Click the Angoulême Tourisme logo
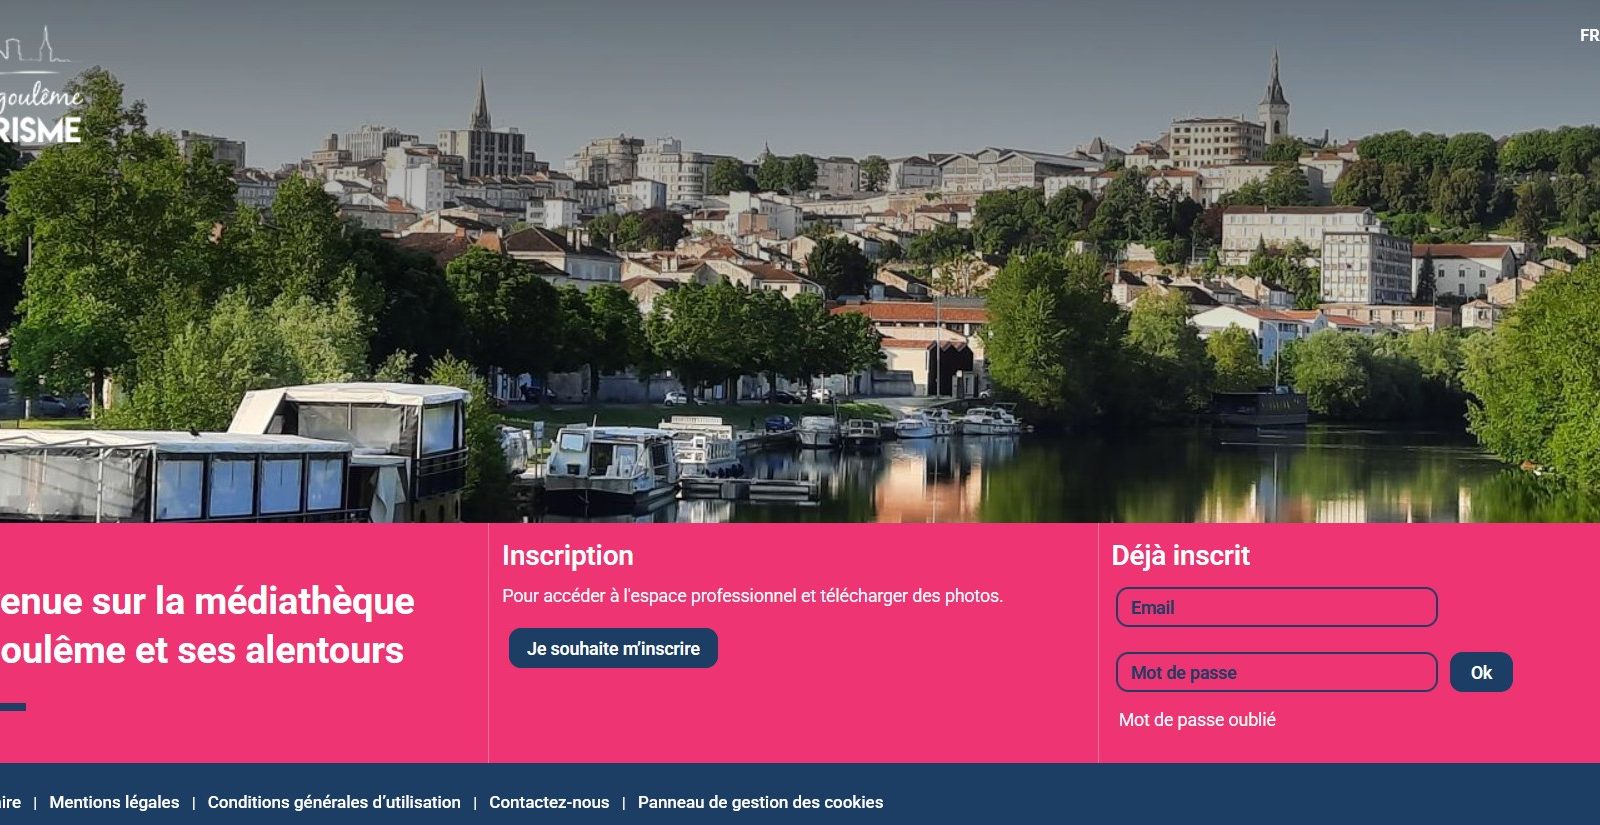1600x825 pixels. (40, 88)
